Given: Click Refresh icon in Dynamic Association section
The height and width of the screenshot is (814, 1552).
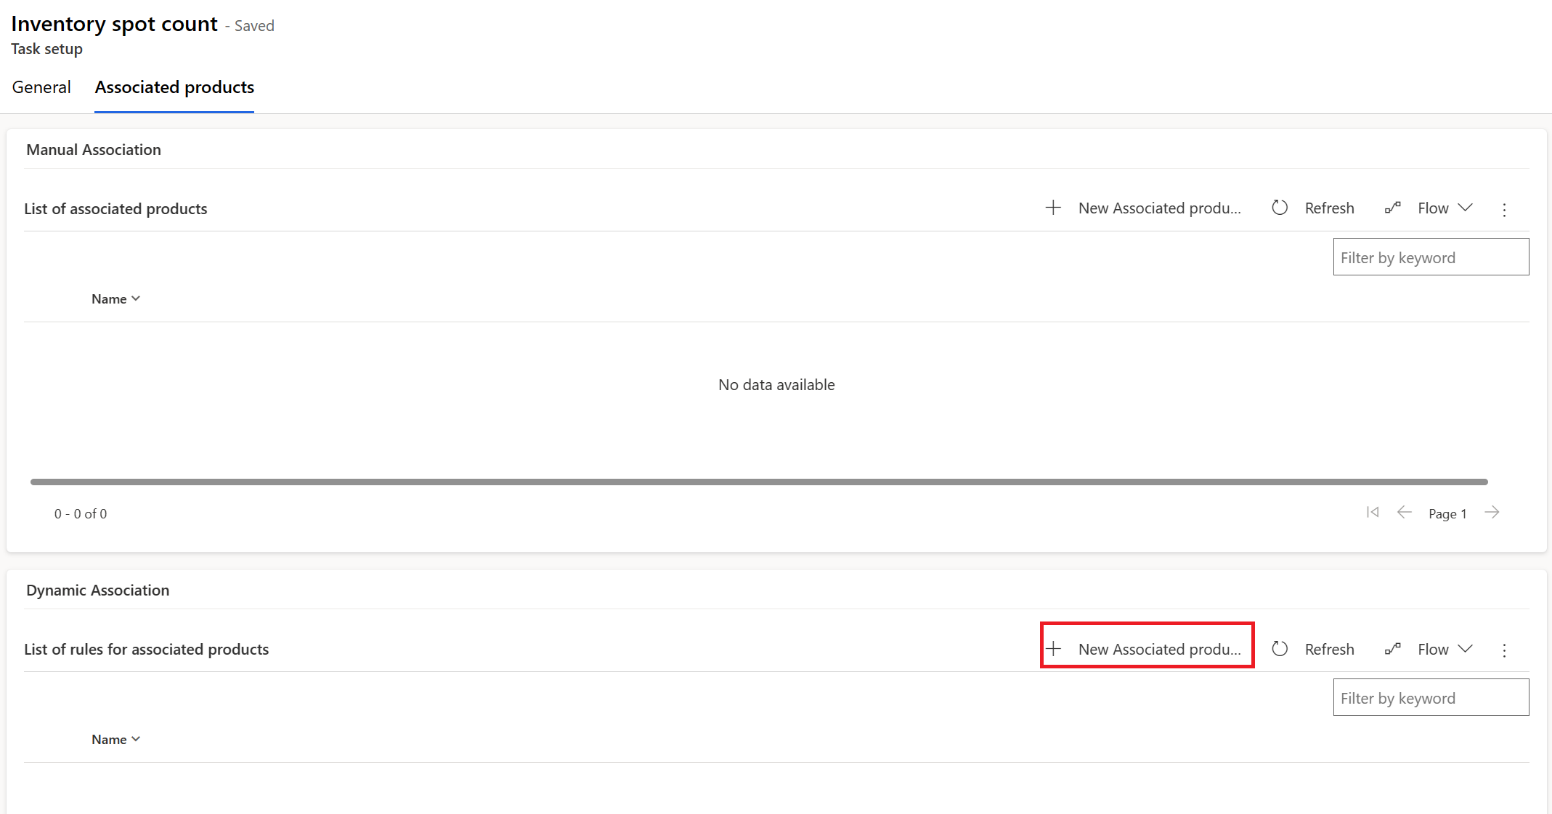Looking at the screenshot, I should pos(1280,649).
